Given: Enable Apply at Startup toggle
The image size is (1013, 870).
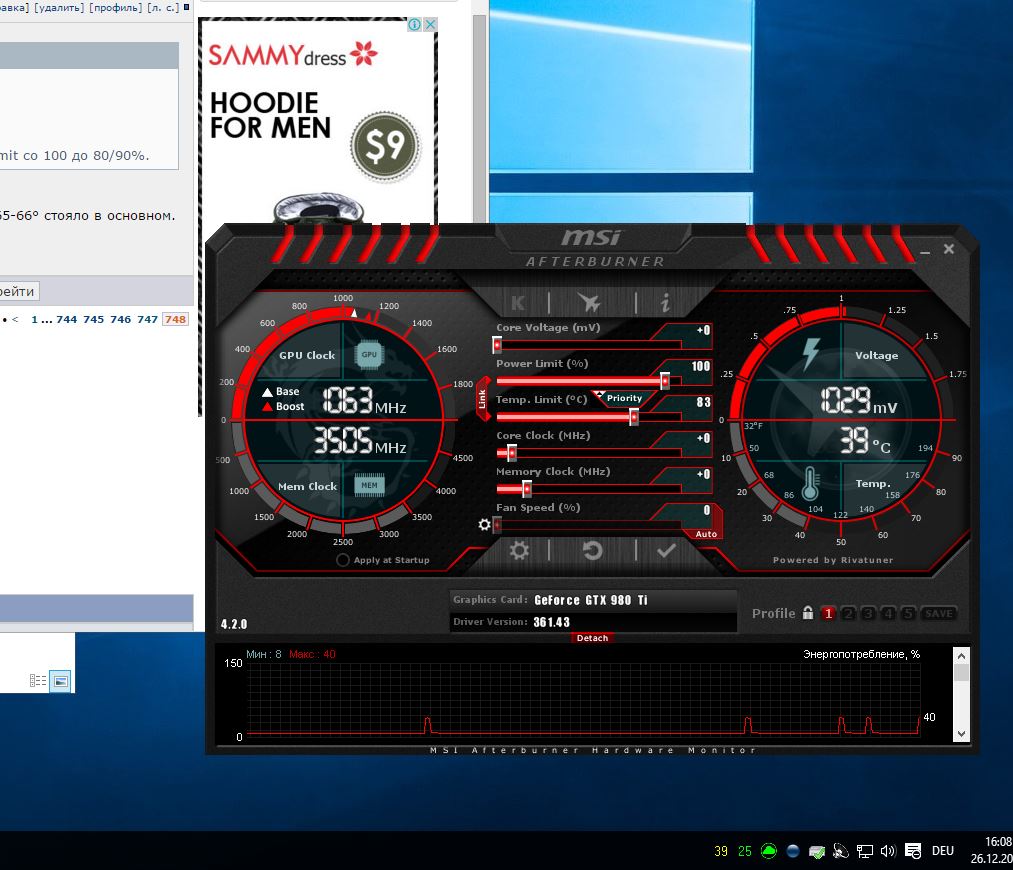Looking at the screenshot, I should coord(342,560).
